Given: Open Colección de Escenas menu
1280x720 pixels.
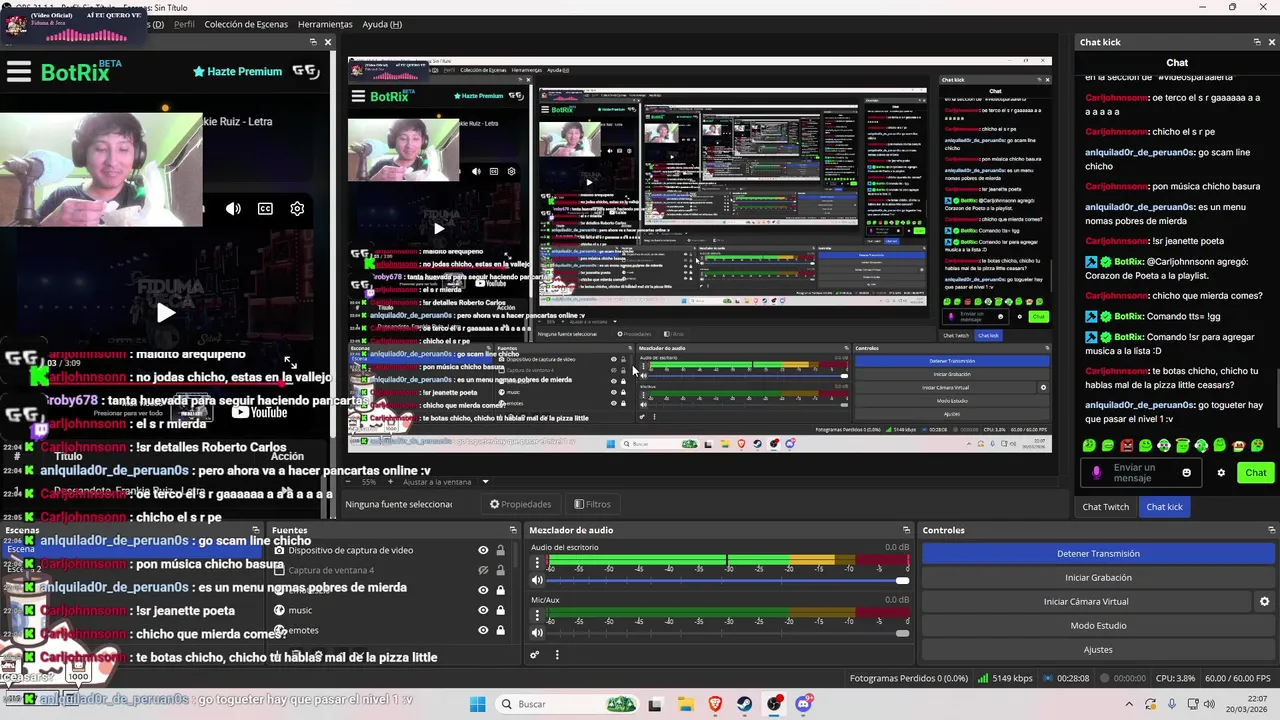Looking at the screenshot, I should (246, 24).
